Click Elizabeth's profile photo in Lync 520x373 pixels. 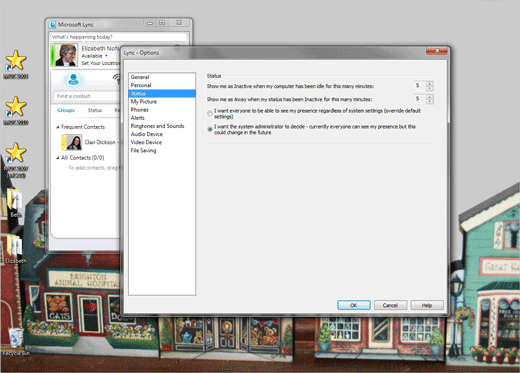point(66,55)
